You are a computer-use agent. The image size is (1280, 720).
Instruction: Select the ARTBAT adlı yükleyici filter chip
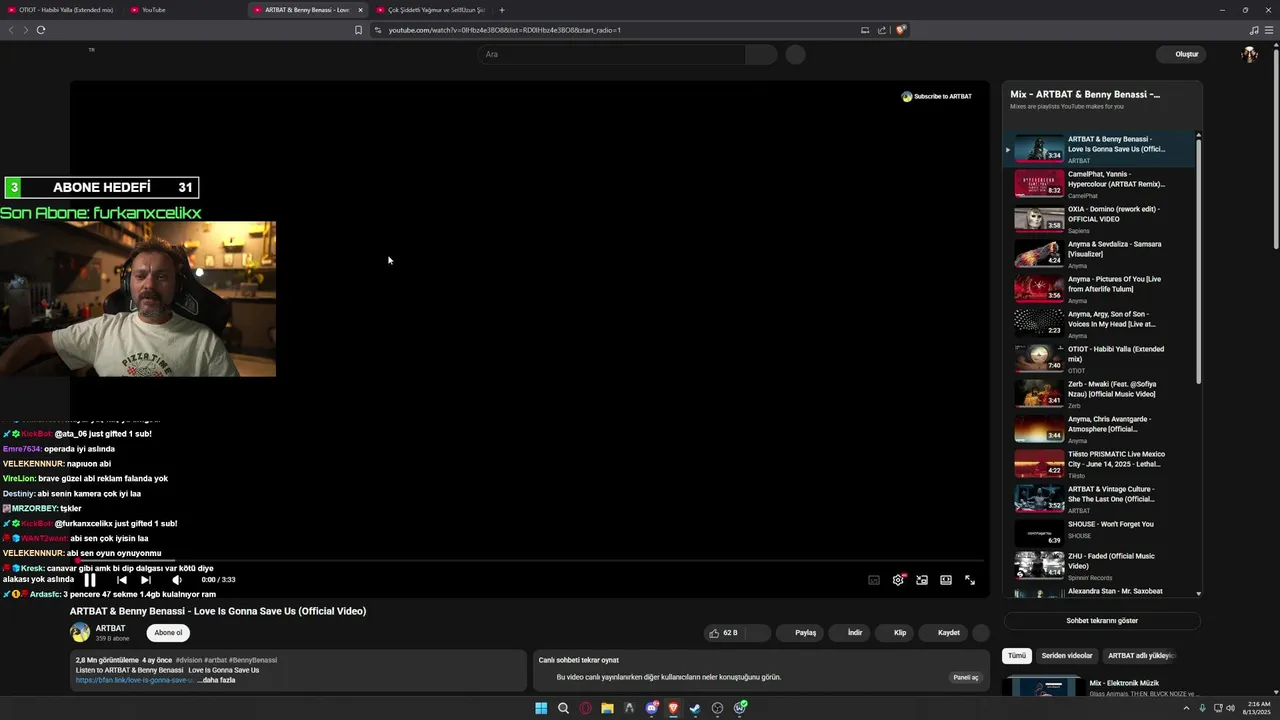1139,656
